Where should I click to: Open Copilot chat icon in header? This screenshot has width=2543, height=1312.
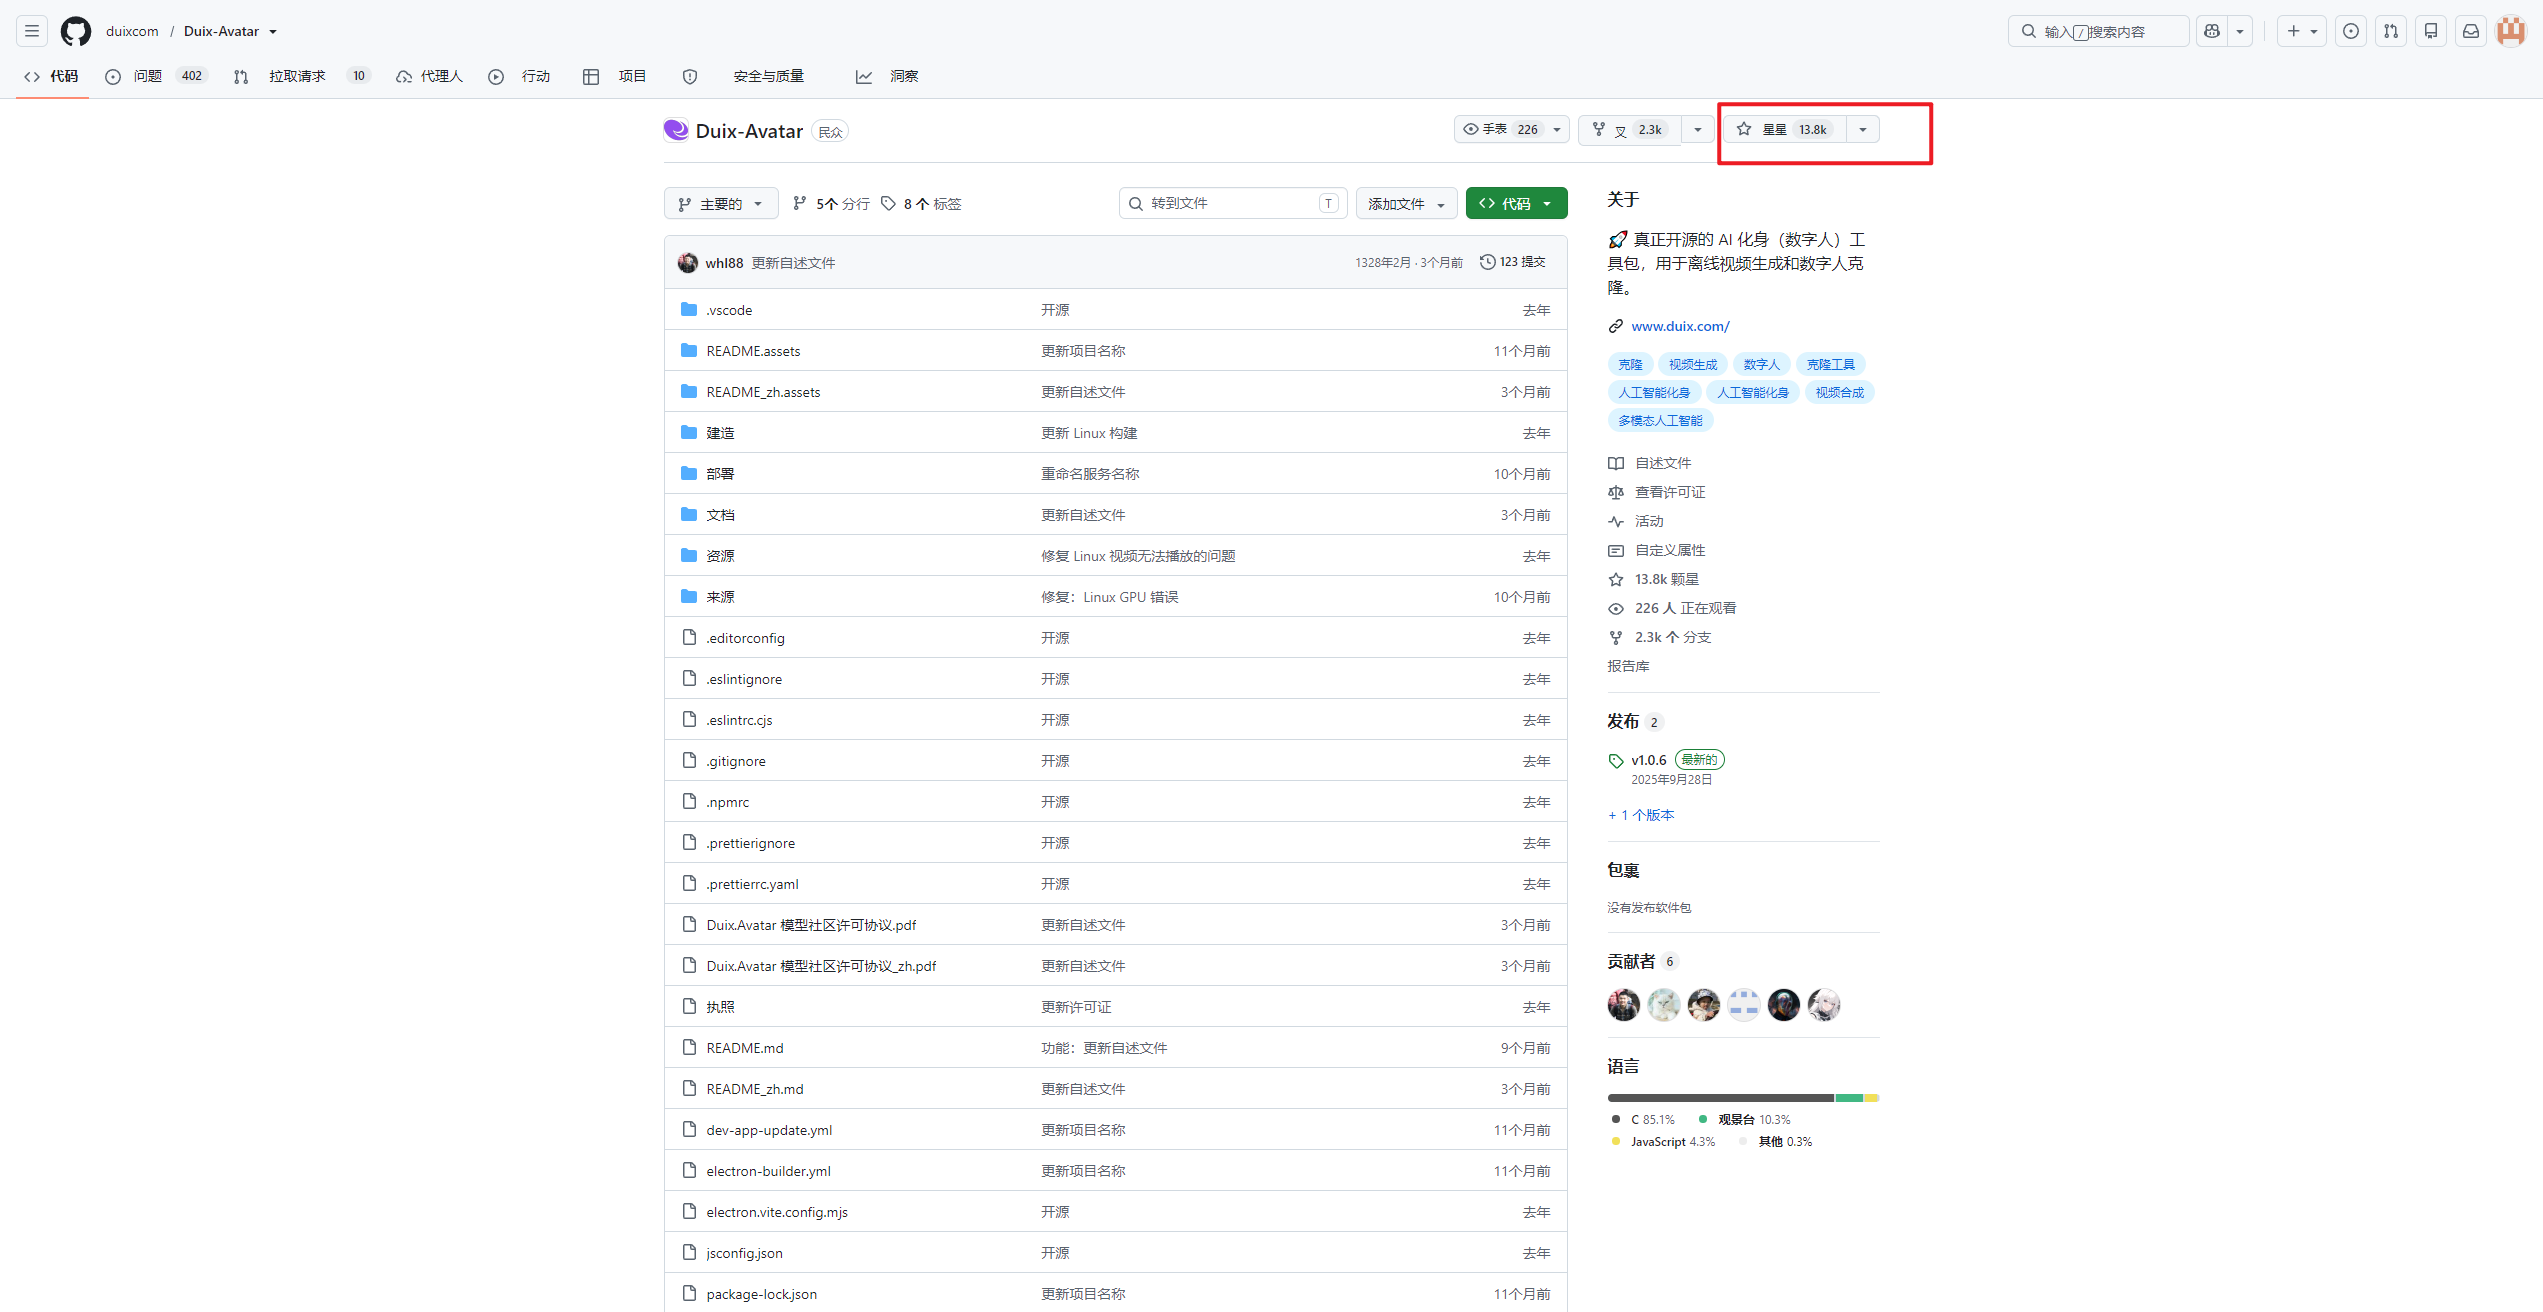coord(2212,31)
